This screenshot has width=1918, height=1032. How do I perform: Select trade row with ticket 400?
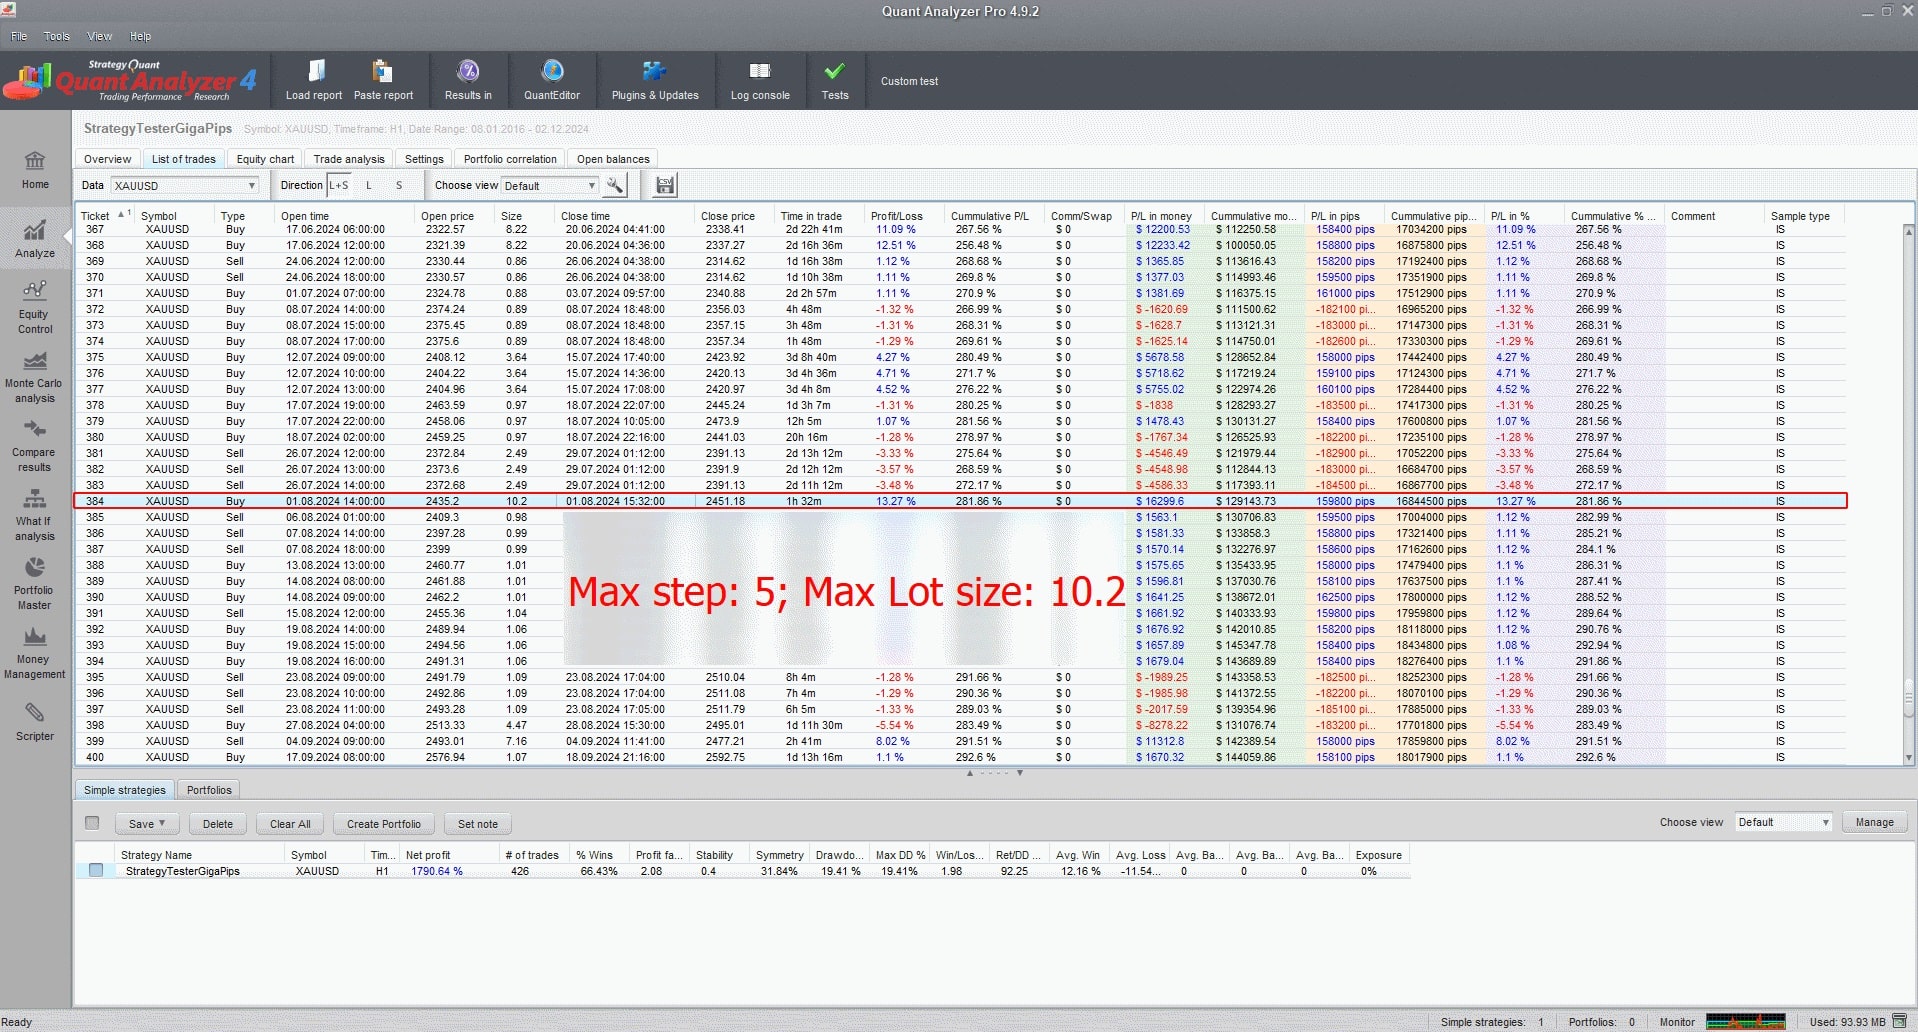(x=960, y=757)
